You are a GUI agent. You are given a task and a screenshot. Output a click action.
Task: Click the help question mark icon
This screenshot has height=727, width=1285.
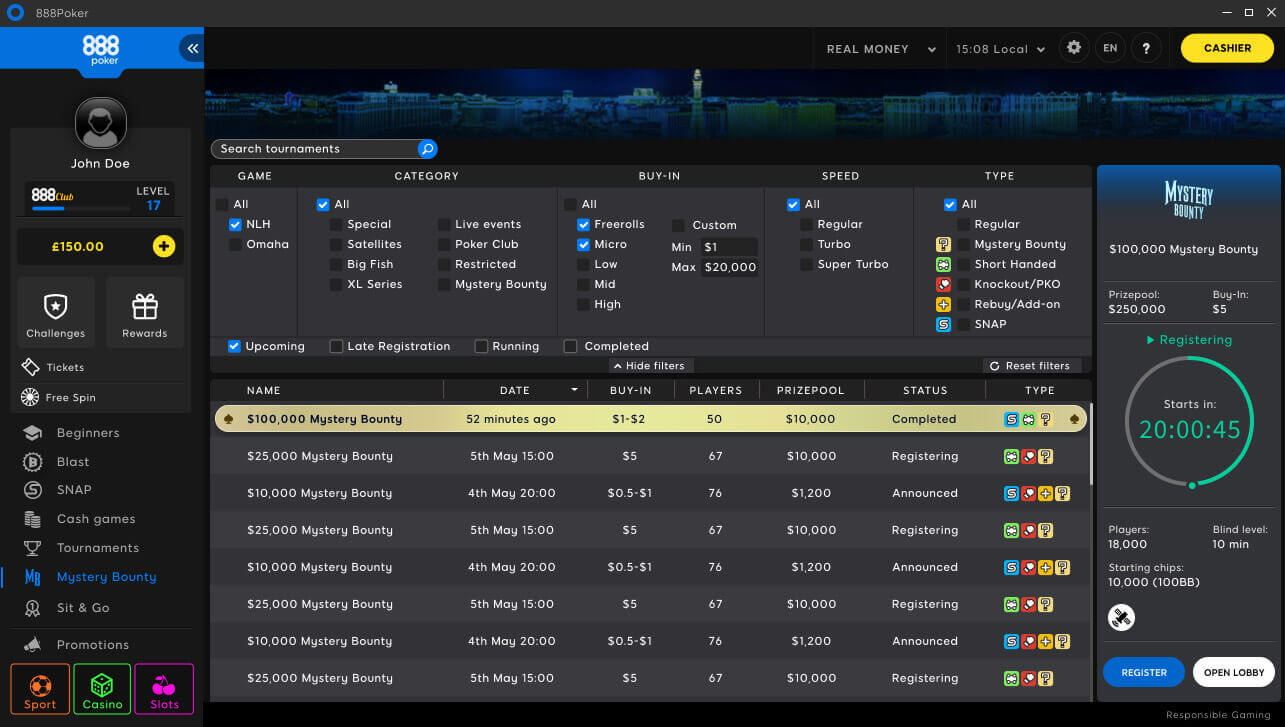pyautogui.click(x=1146, y=48)
